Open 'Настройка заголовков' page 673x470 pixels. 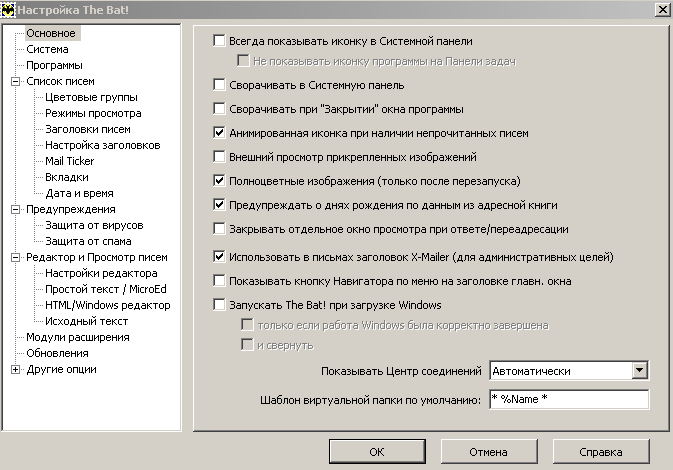tap(103, 145)
